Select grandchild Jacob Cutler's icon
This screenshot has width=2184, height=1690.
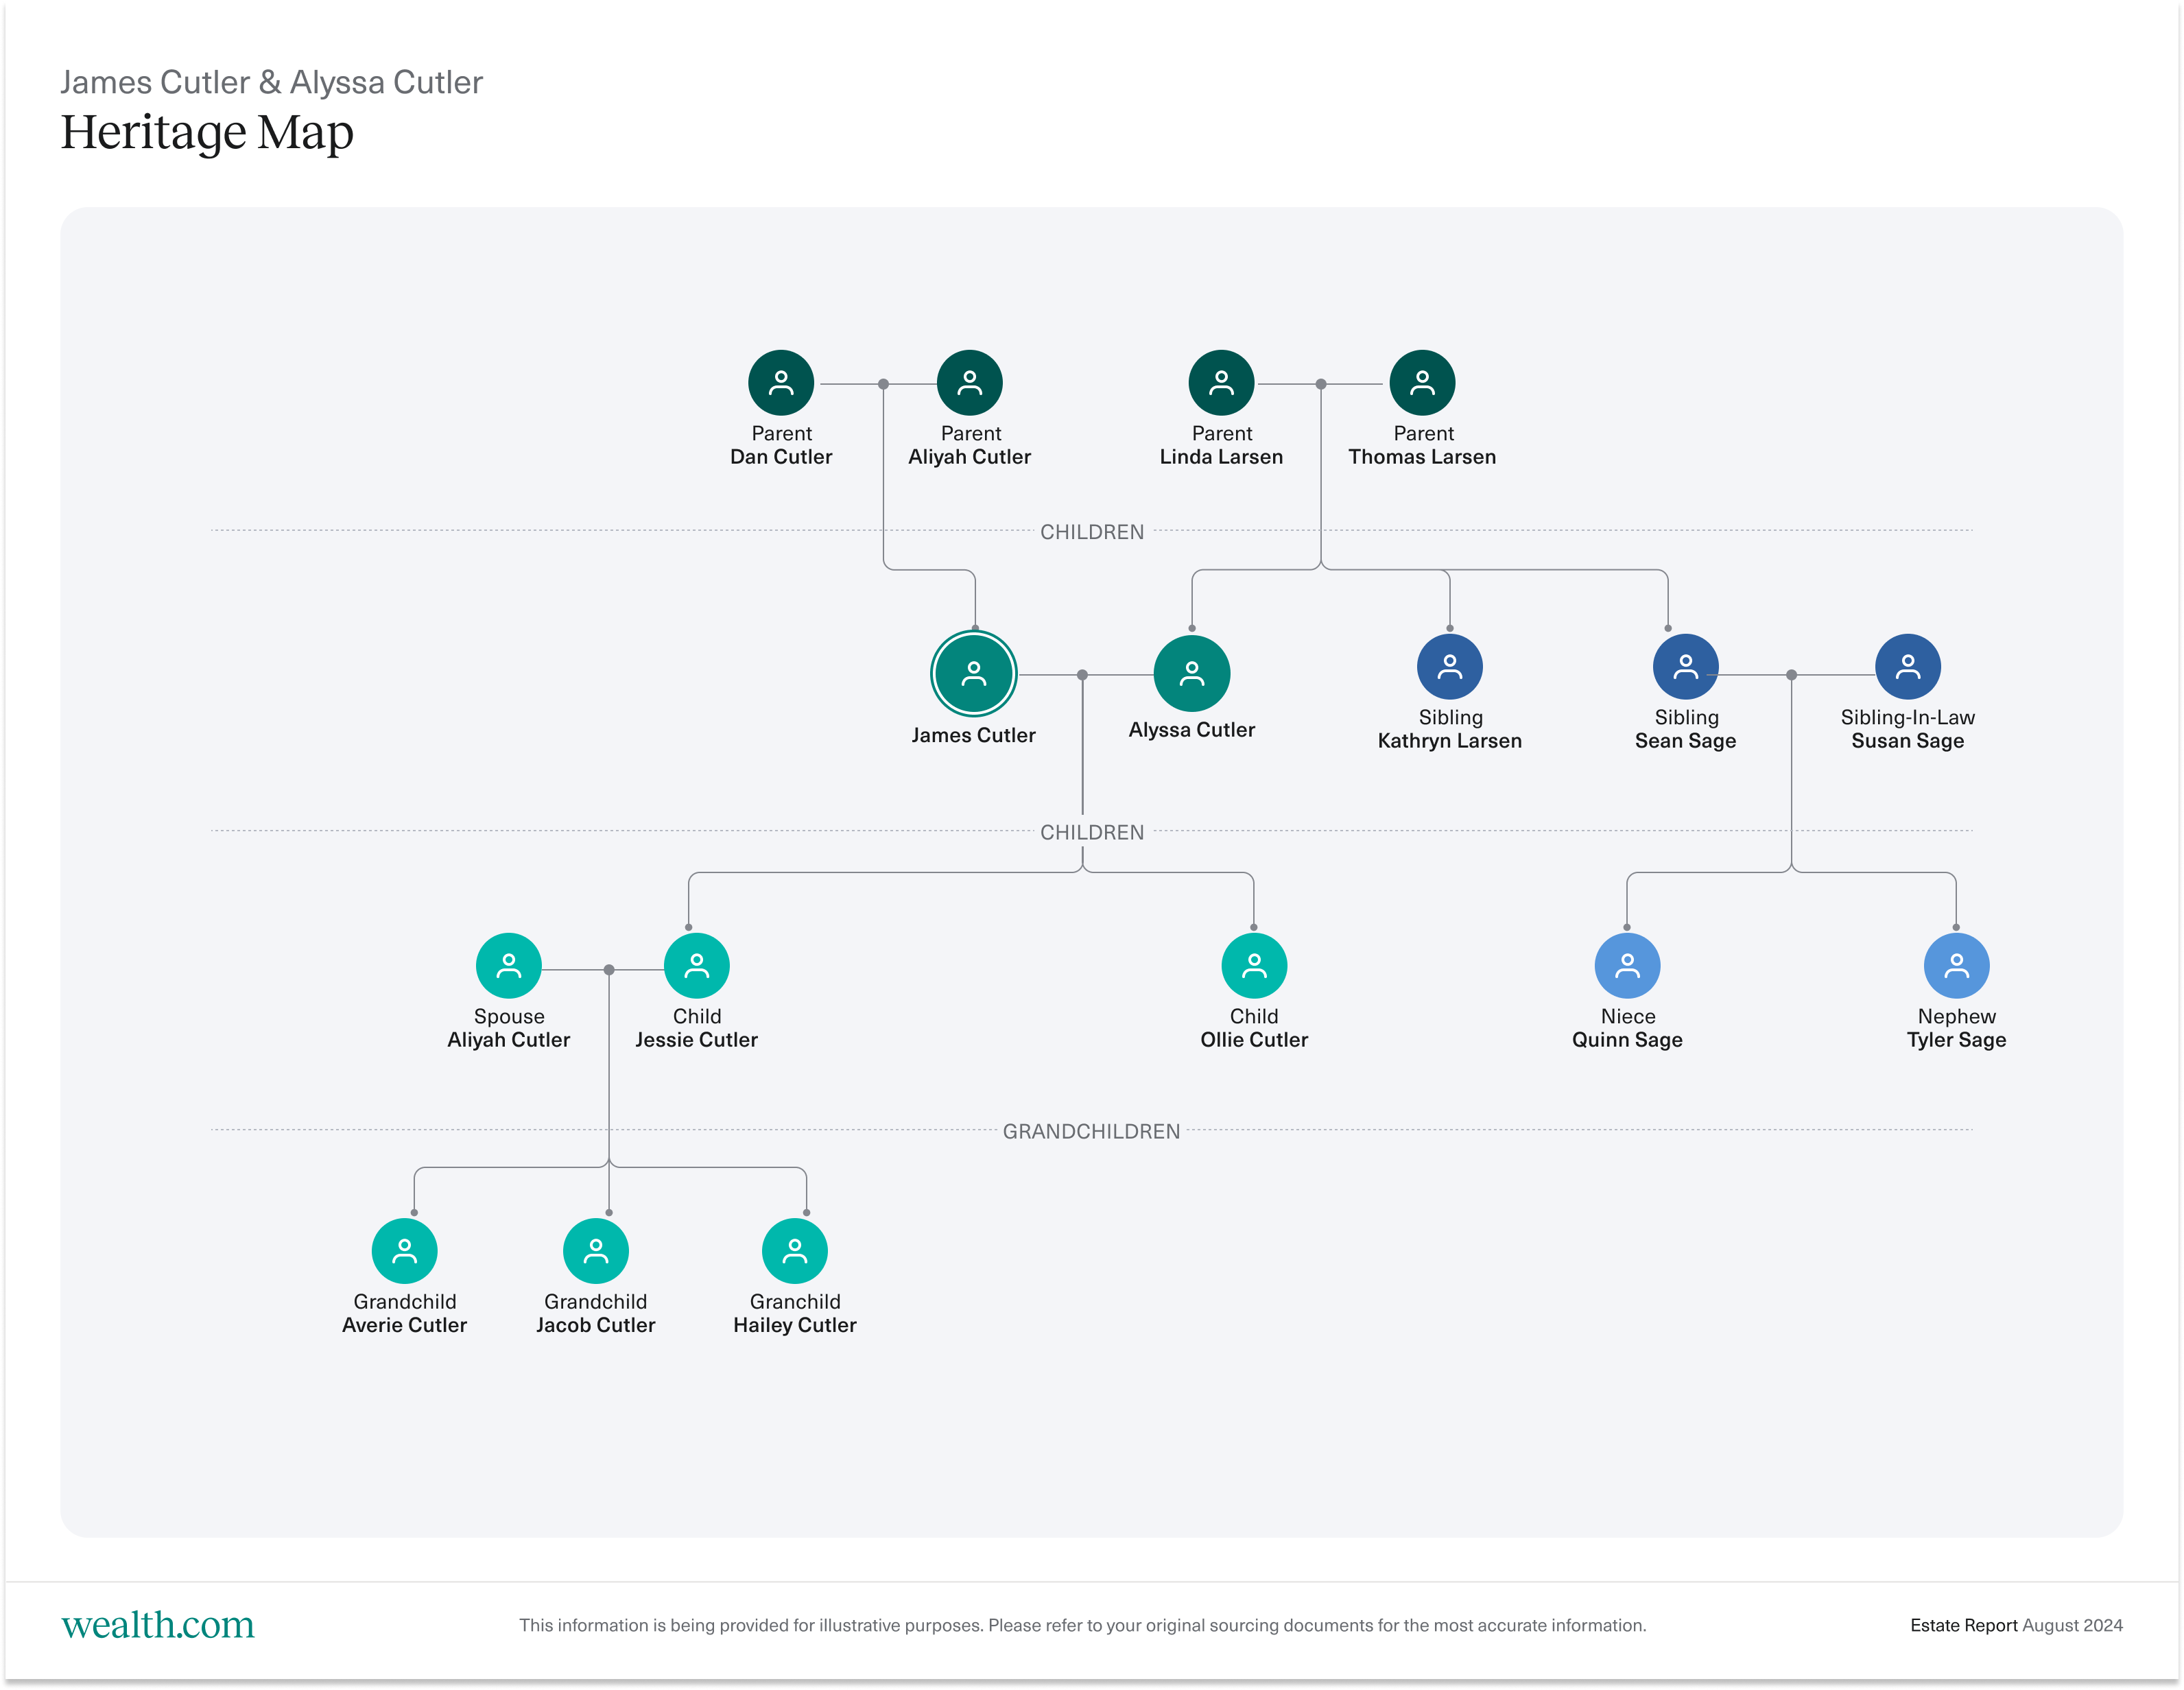pyautogui.click(x=595, y=1250)
